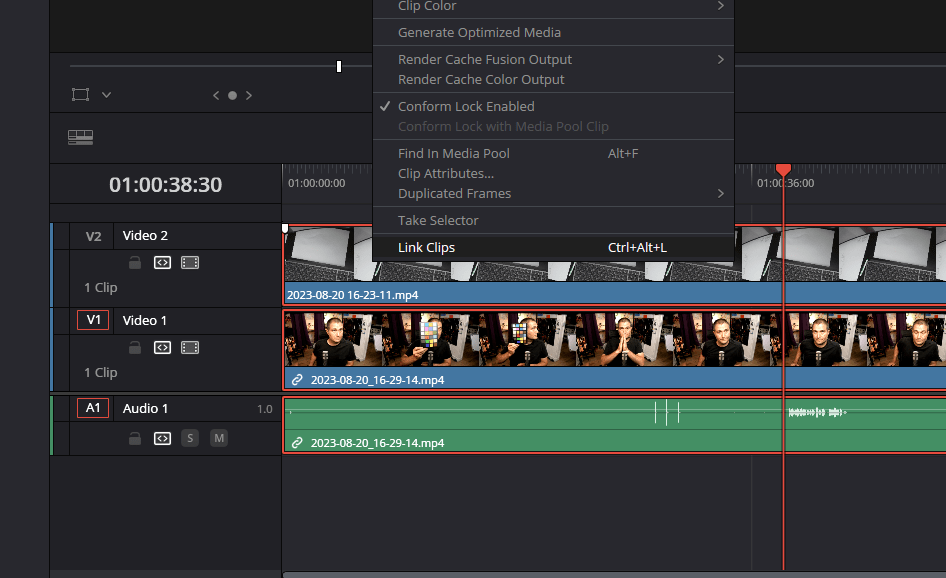Select the V2 destination control

click(x=93, y=237)
